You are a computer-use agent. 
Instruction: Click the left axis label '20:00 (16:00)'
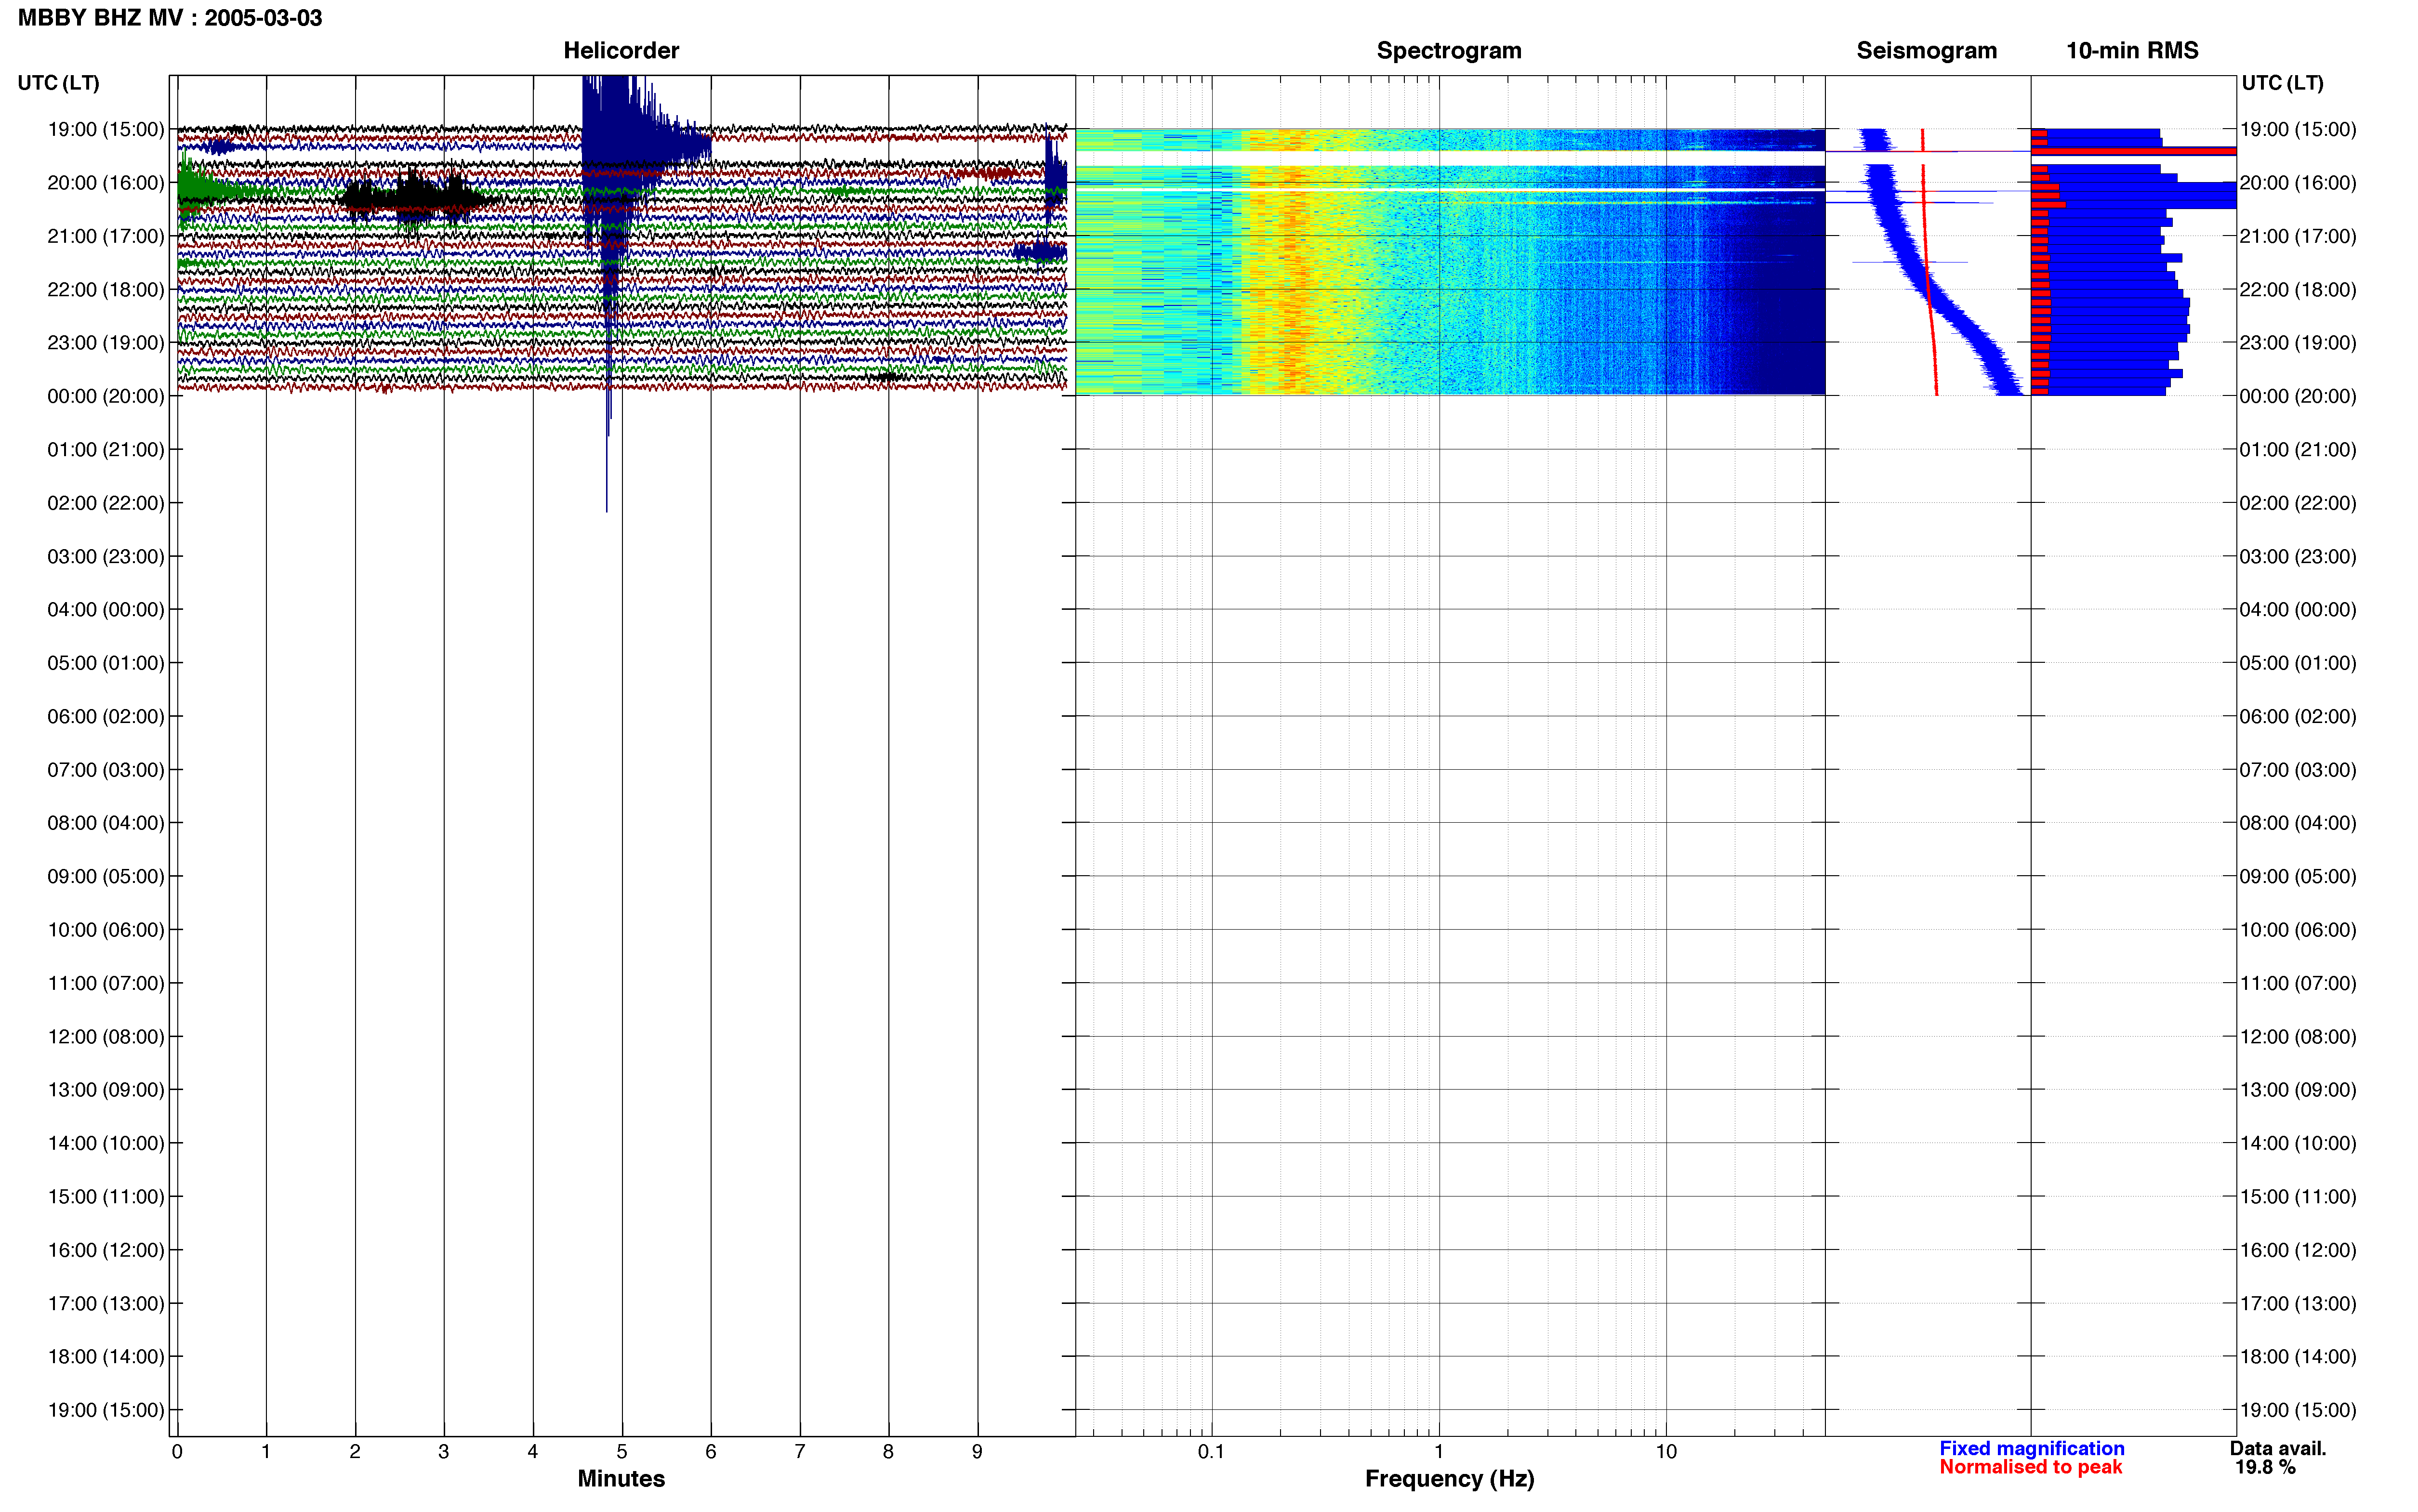click(x=106, y=183)
